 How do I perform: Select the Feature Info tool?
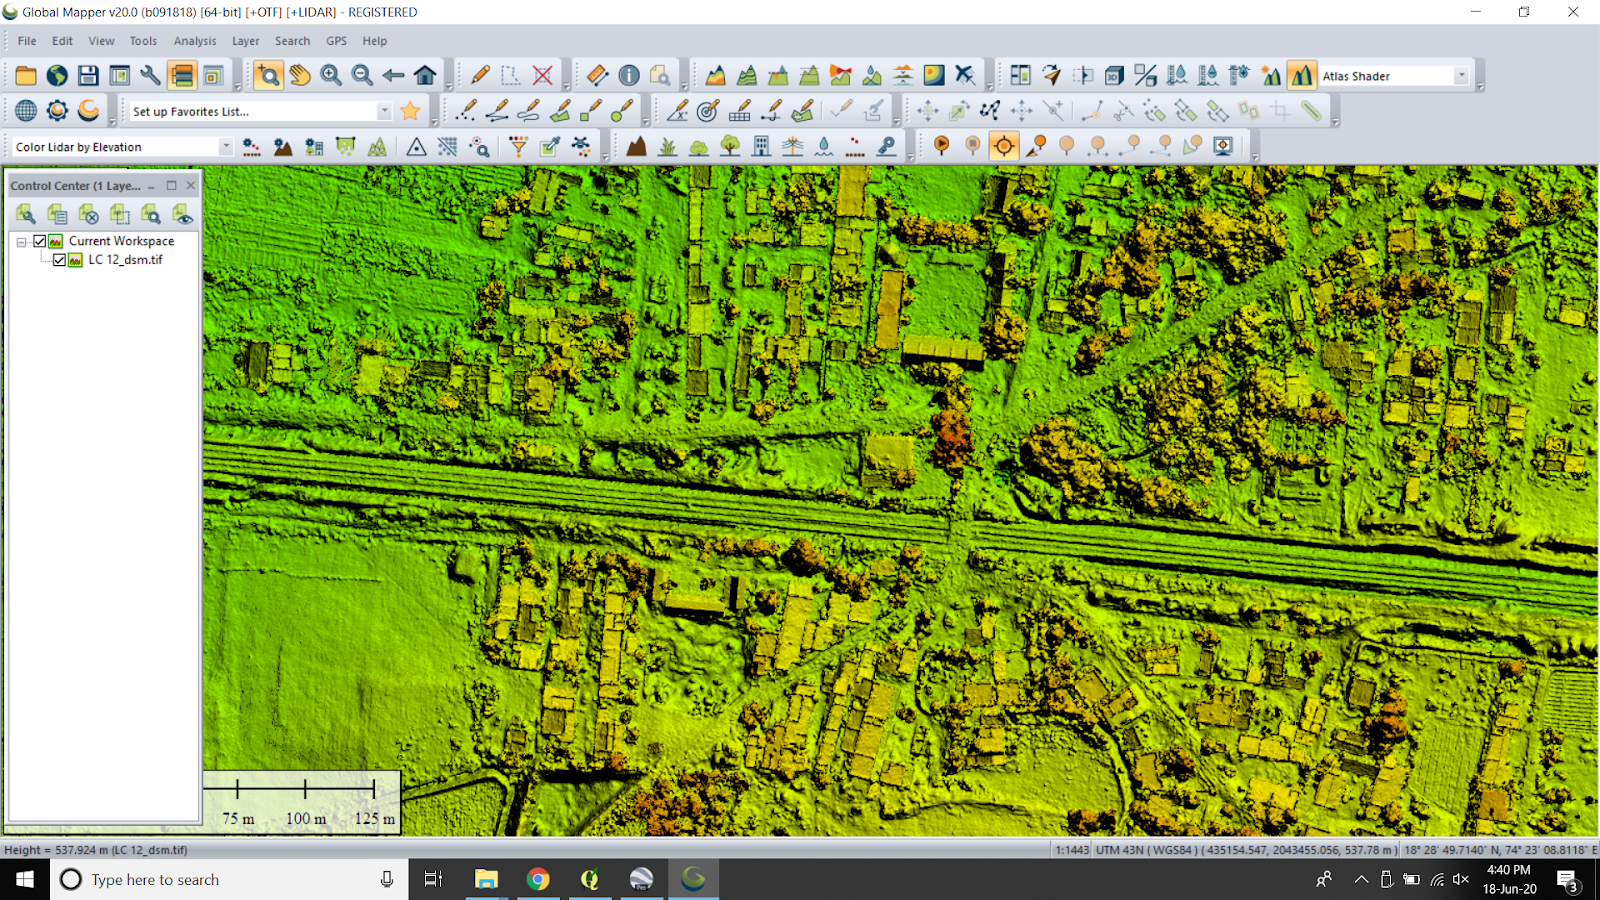[x=629, y=76]
